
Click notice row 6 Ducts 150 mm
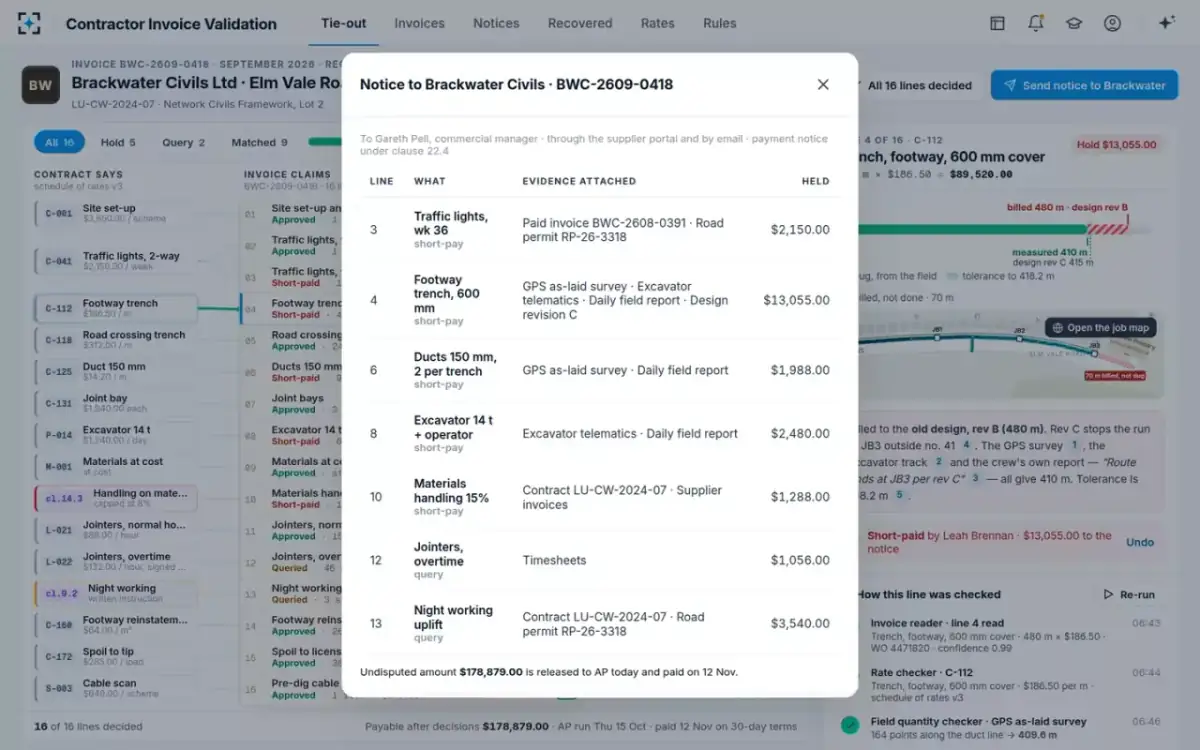click(600, 370)
